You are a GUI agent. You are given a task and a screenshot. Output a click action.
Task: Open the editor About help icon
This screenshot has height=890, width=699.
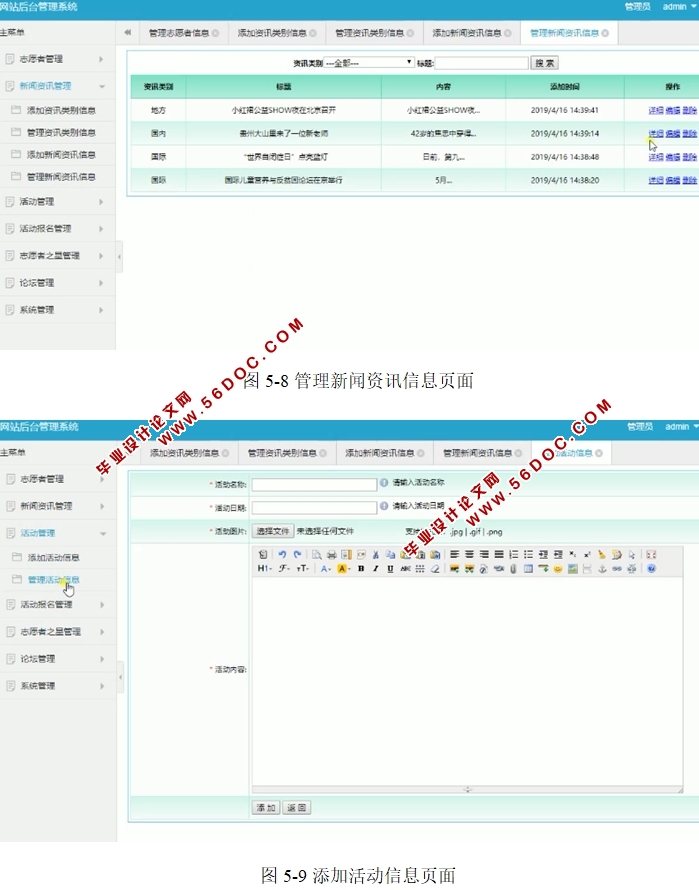point(651,569)
